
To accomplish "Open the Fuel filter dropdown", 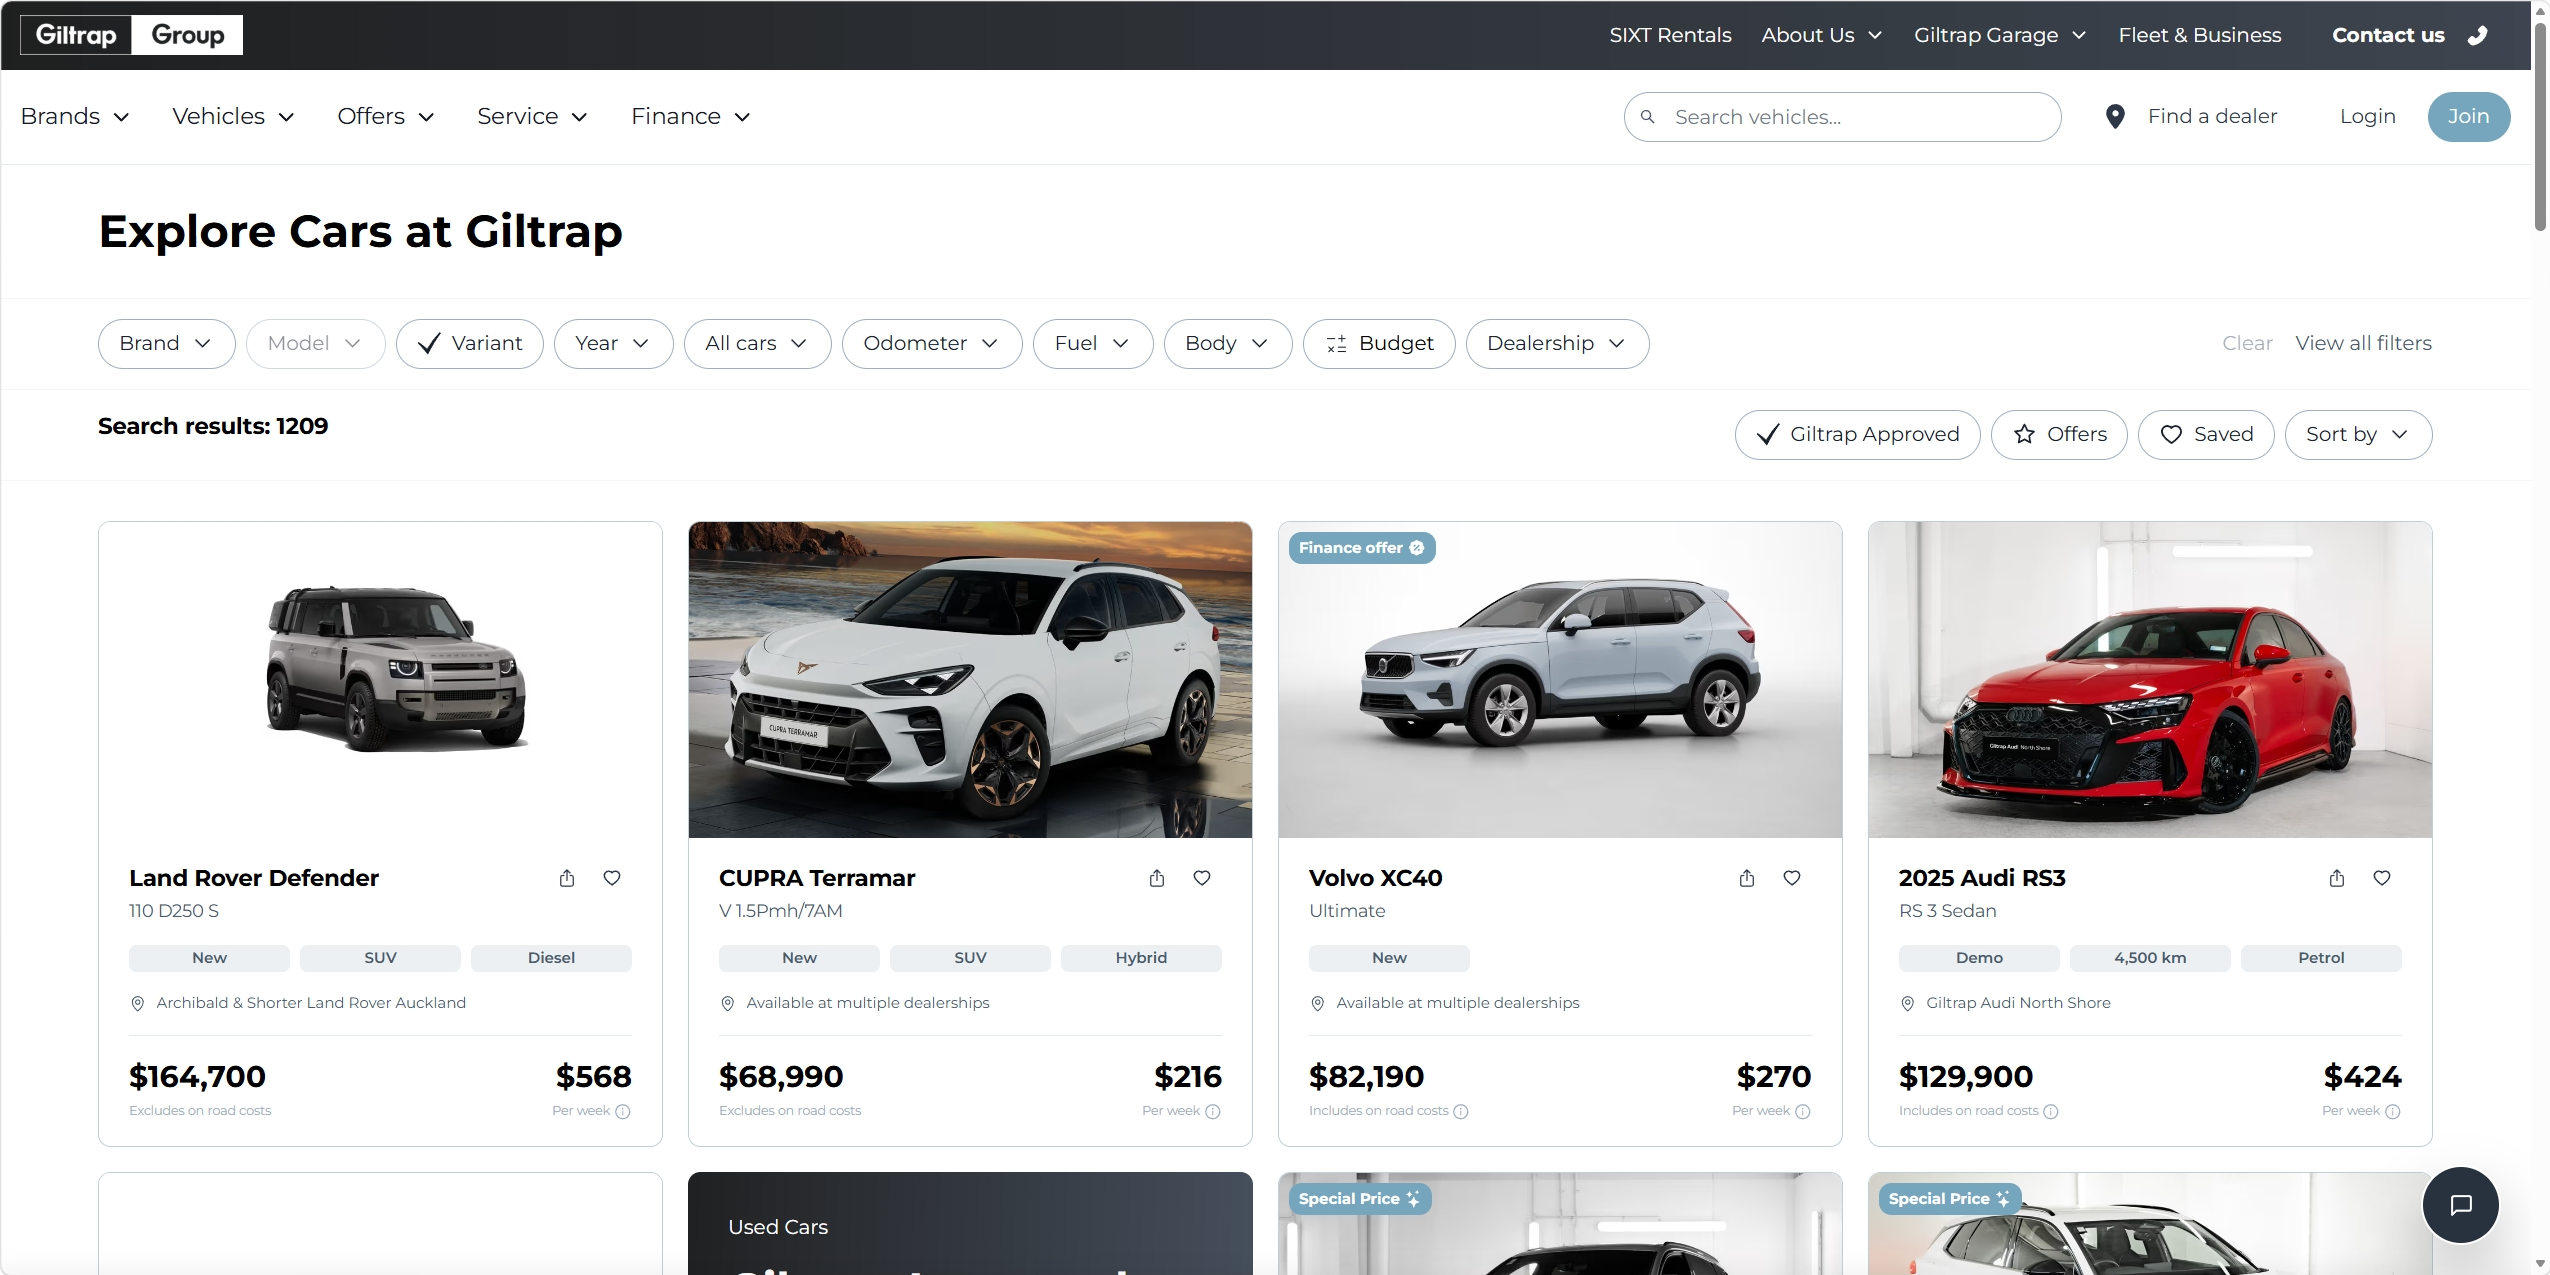I will pyautogui.click(x=1093, y=344).
